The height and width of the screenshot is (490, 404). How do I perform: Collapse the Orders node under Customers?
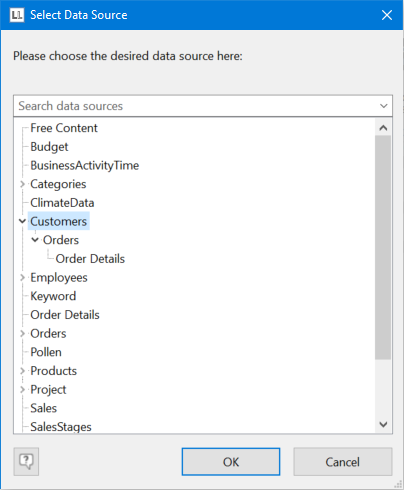pyautogui.click(x=35, y=240)
